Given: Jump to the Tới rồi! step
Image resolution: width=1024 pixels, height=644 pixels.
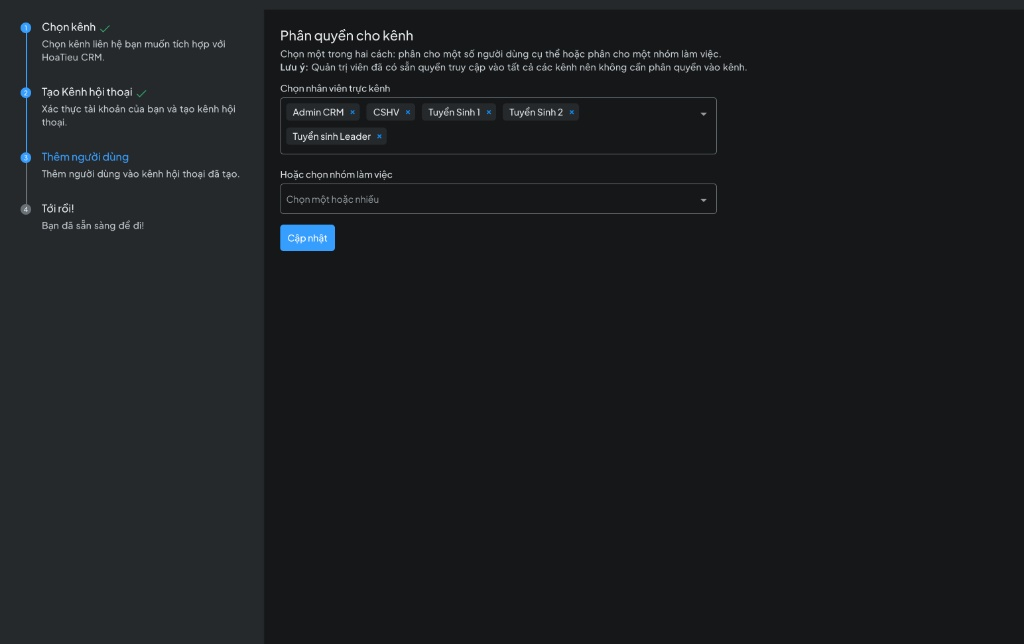Looking at the screenshot, I should pyautogui.click(x=58, y=209).
